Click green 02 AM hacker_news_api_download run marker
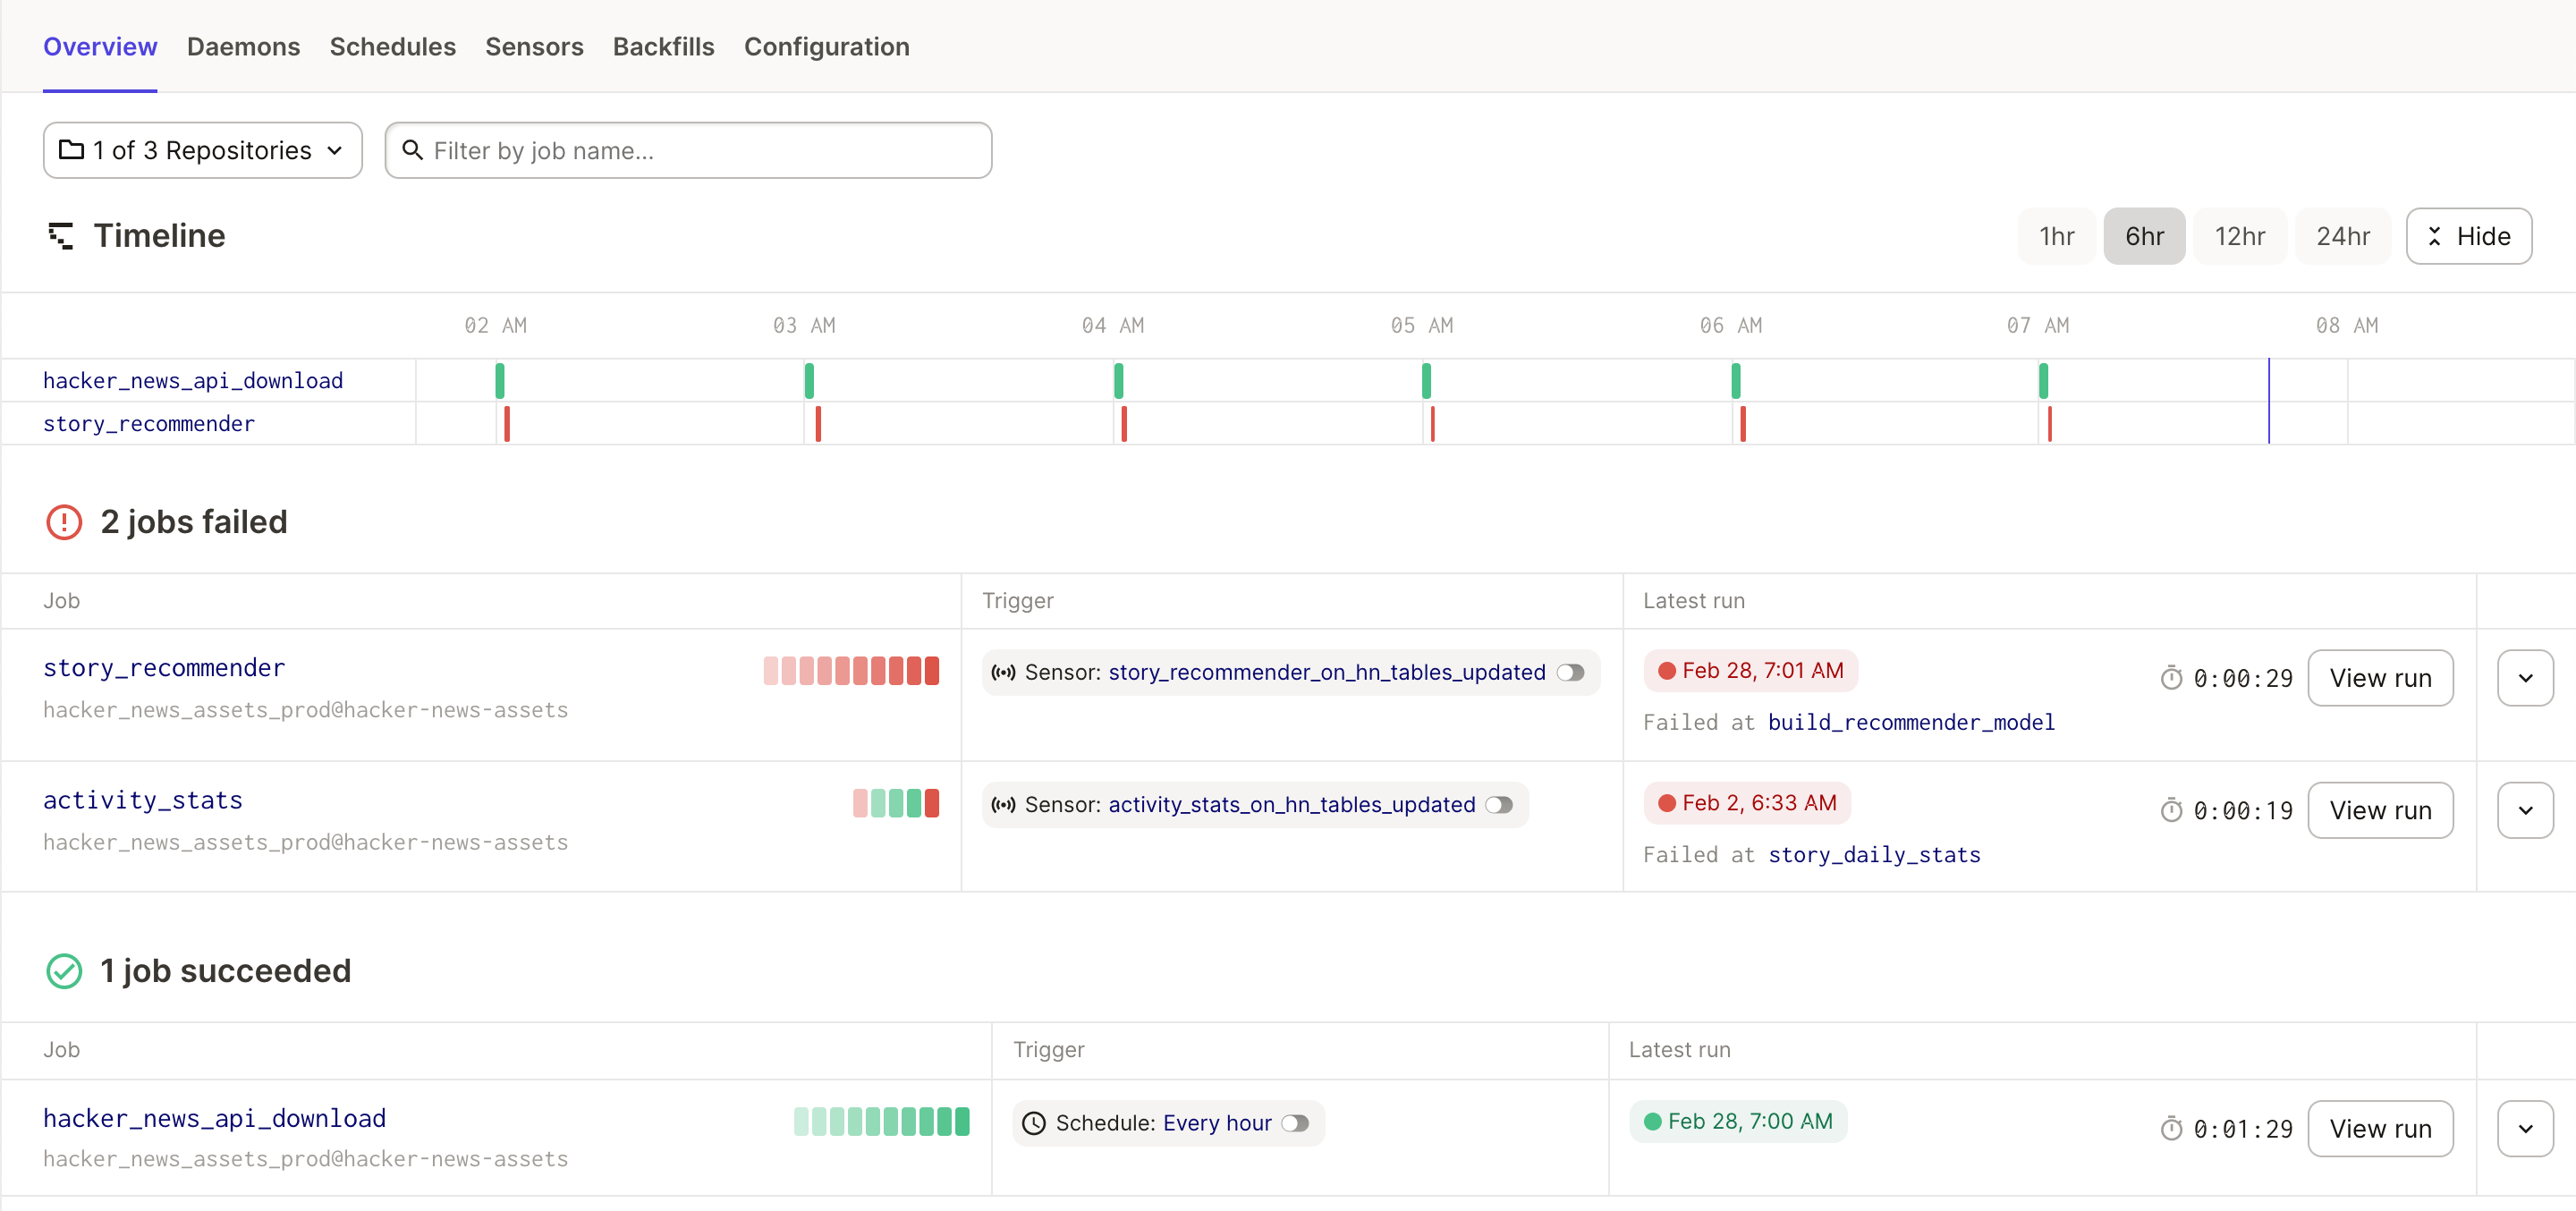 500,381
